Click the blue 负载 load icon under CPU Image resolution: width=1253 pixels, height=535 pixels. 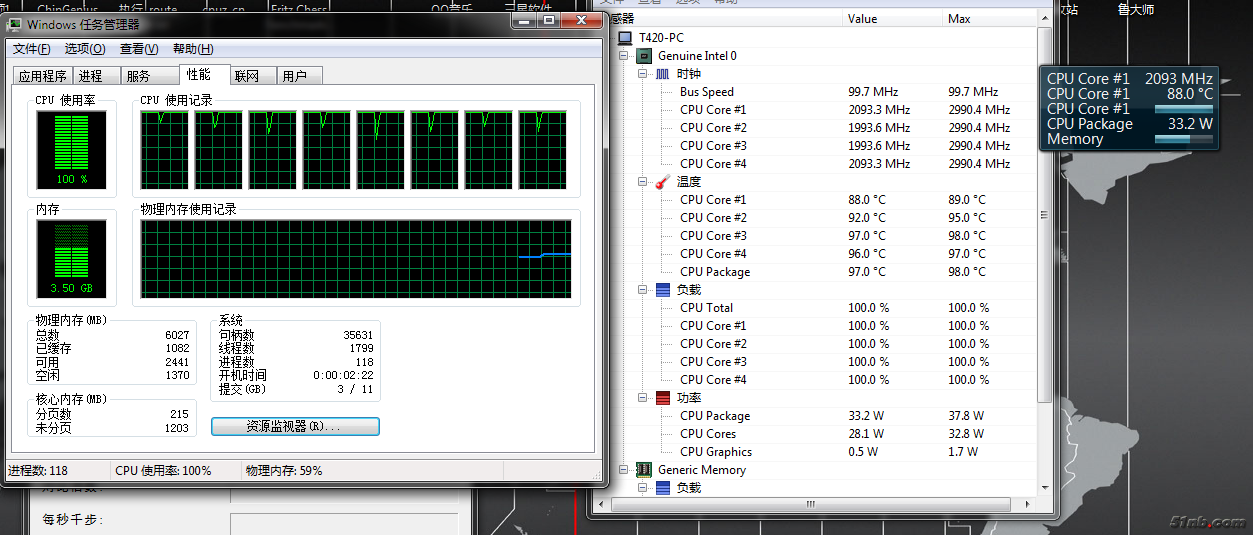tap(663, 290)
